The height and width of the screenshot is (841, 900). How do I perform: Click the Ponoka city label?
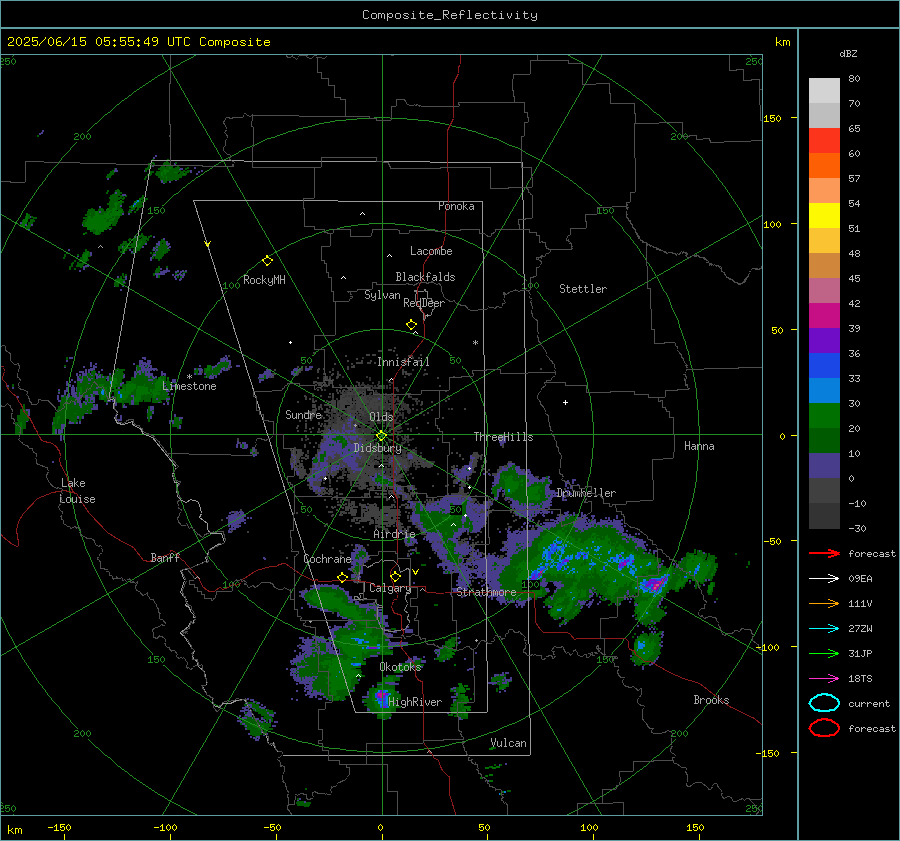click(456, 206)
